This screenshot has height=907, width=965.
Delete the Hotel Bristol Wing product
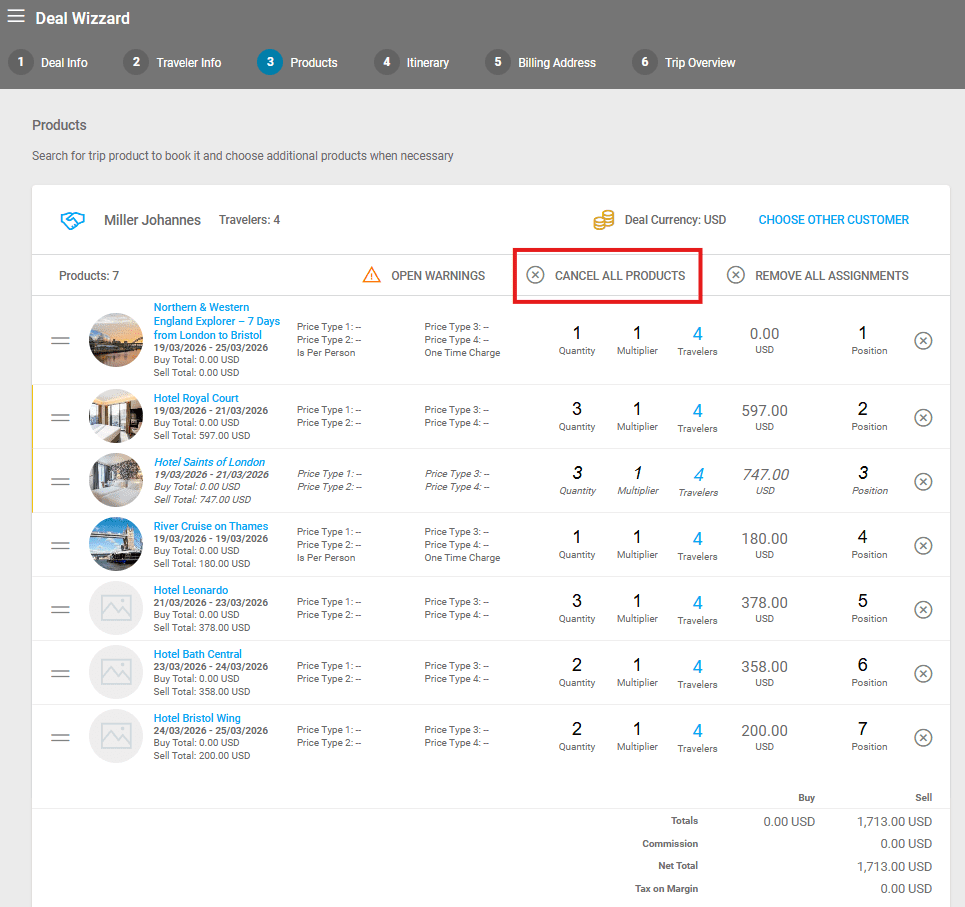[x=923, y=737]
